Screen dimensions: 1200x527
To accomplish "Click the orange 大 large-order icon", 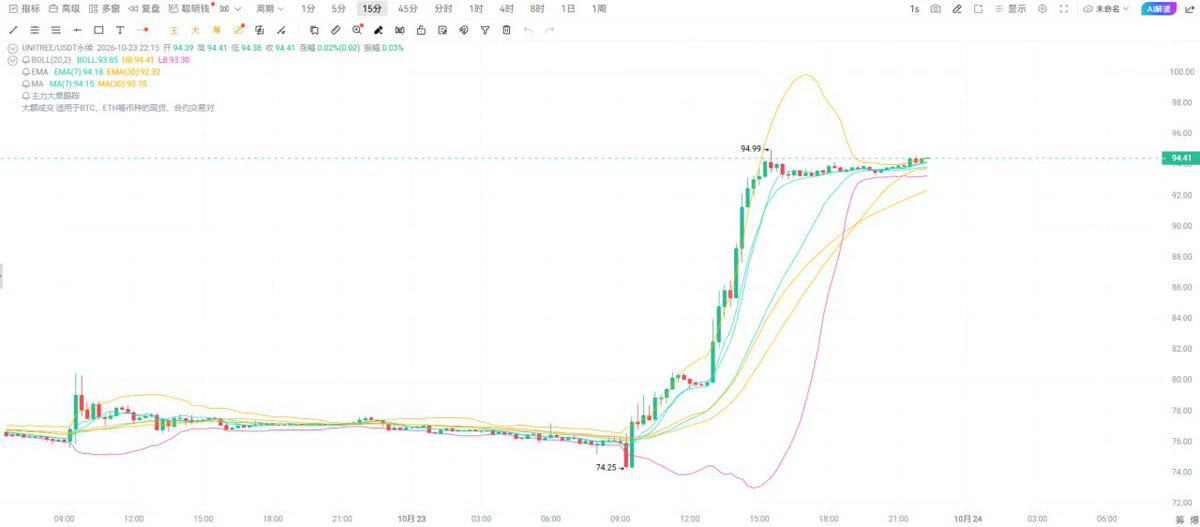I will click(195, 30).
